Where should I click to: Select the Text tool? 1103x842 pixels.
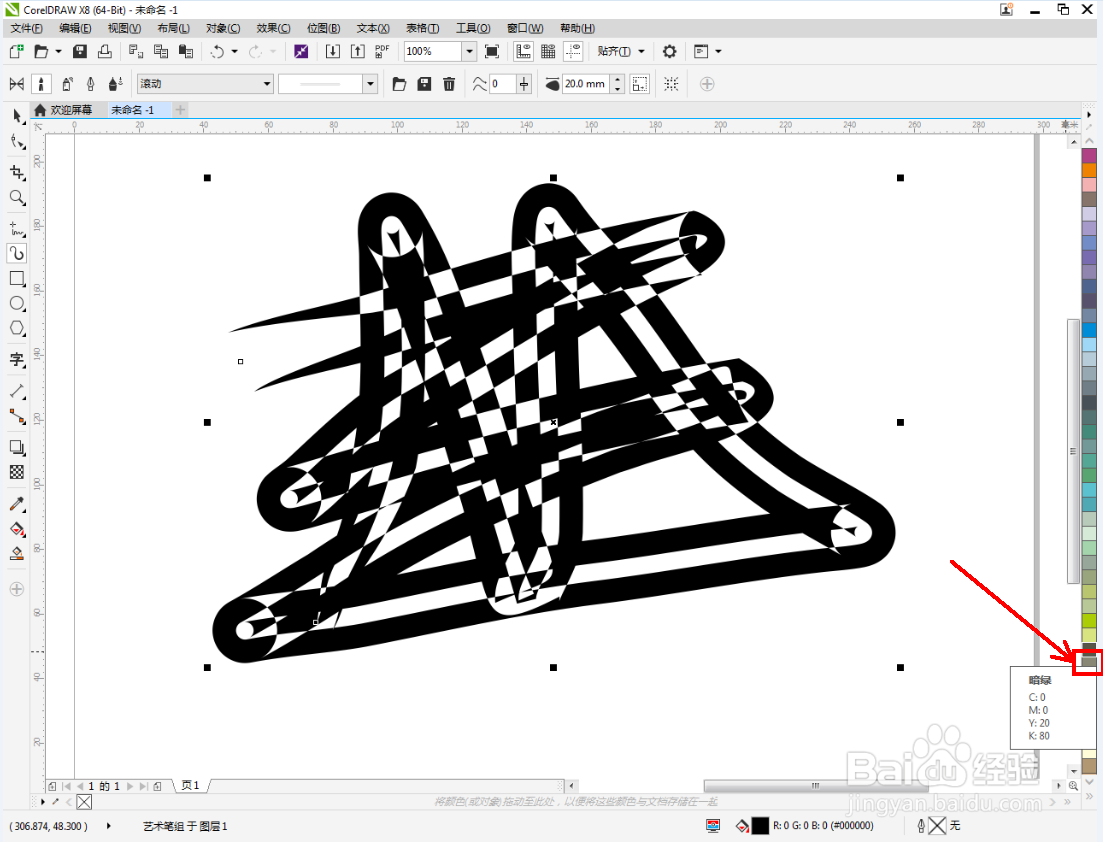click(x=17, y=359)
